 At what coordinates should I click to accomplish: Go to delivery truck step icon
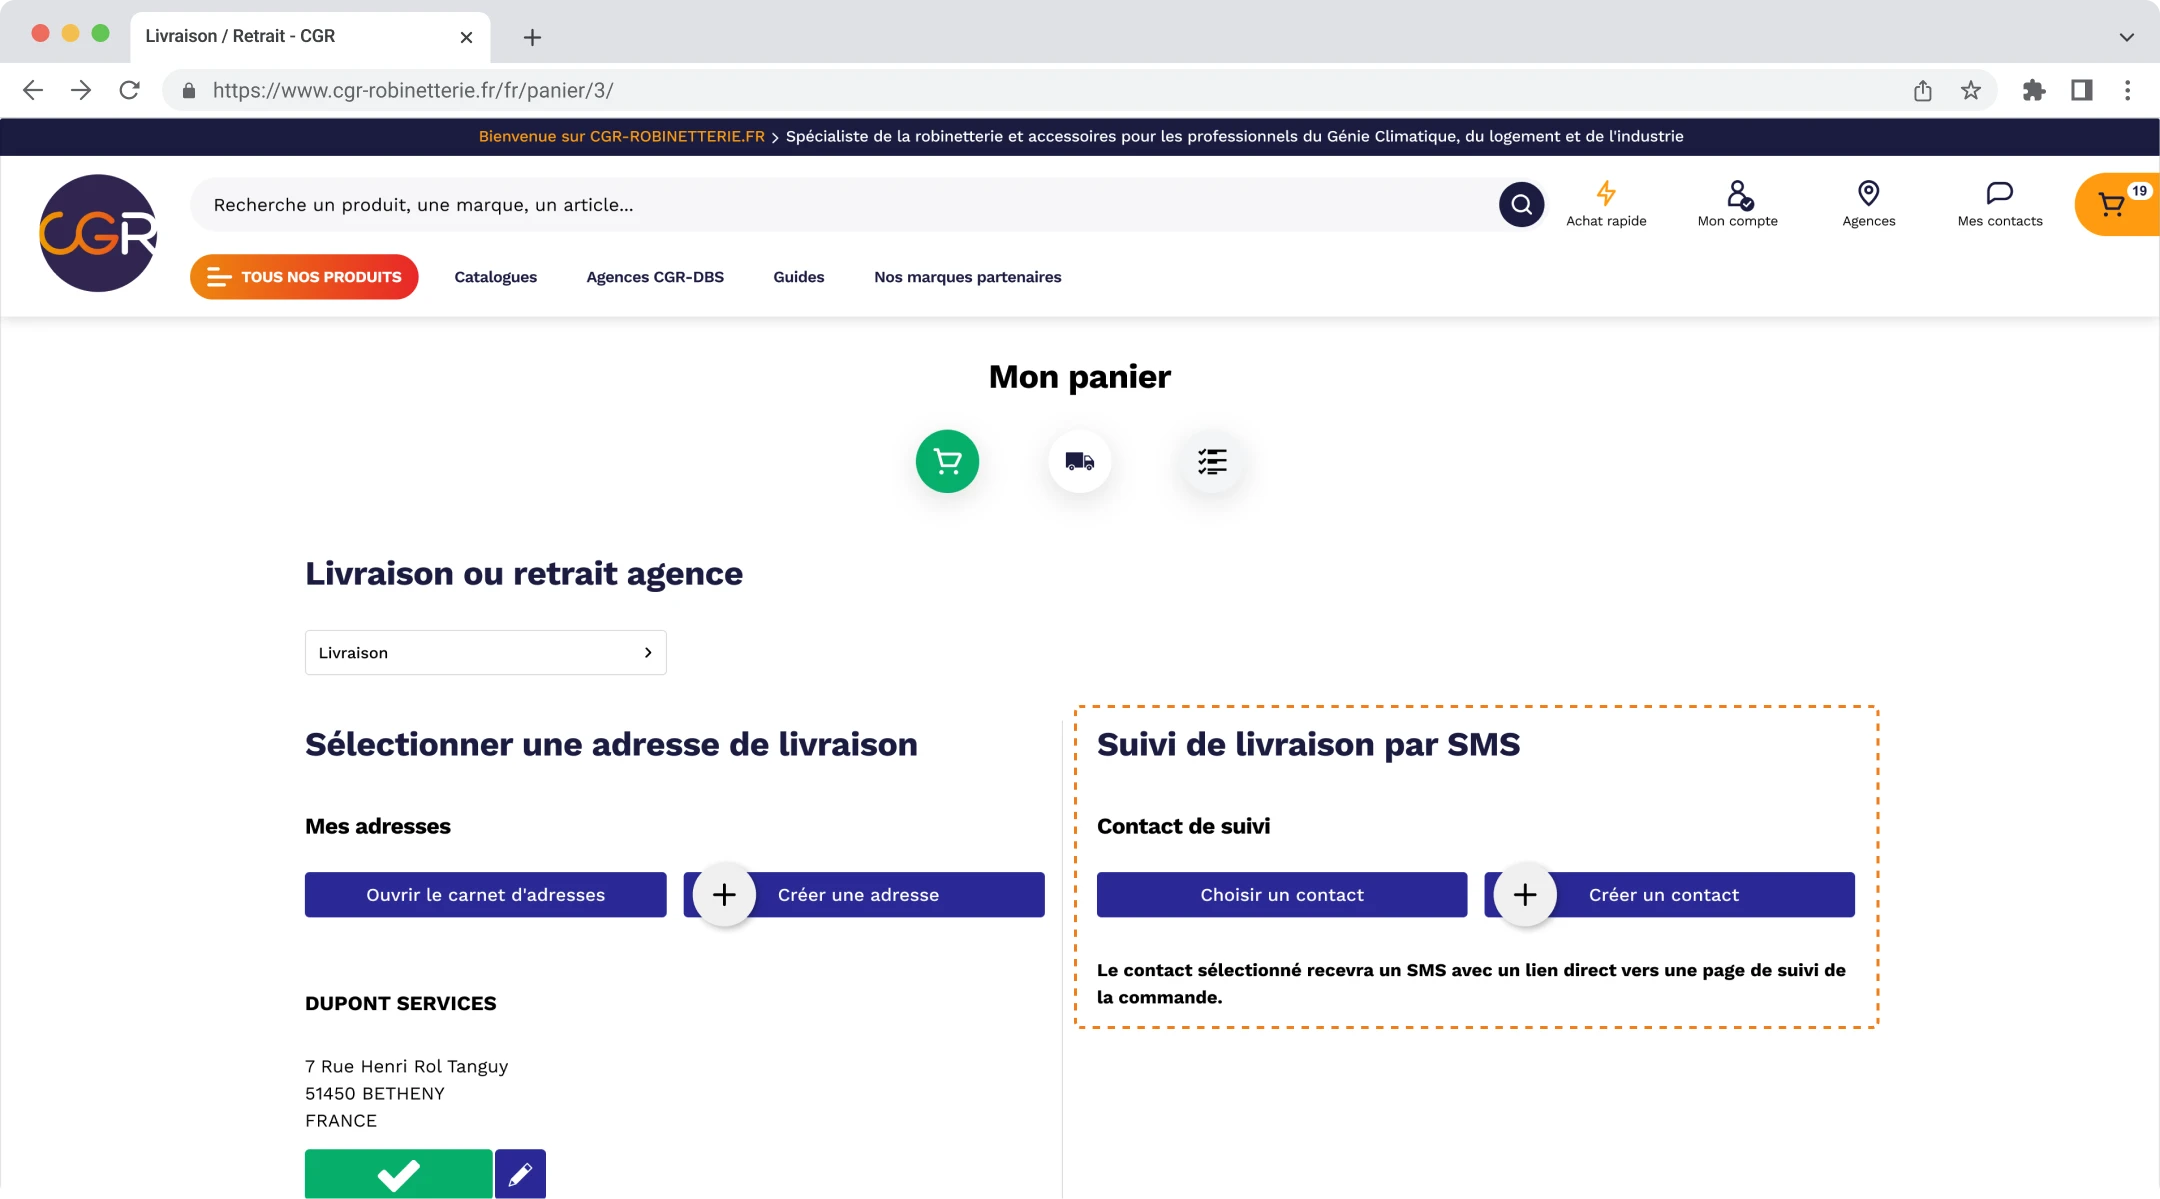point(1080,461)
